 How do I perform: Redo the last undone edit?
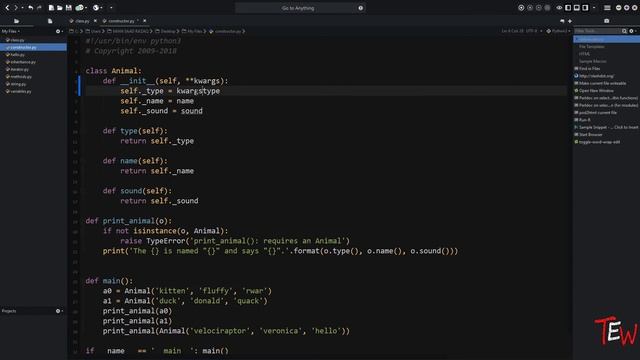pyautogui.click(x=39, y=8)
